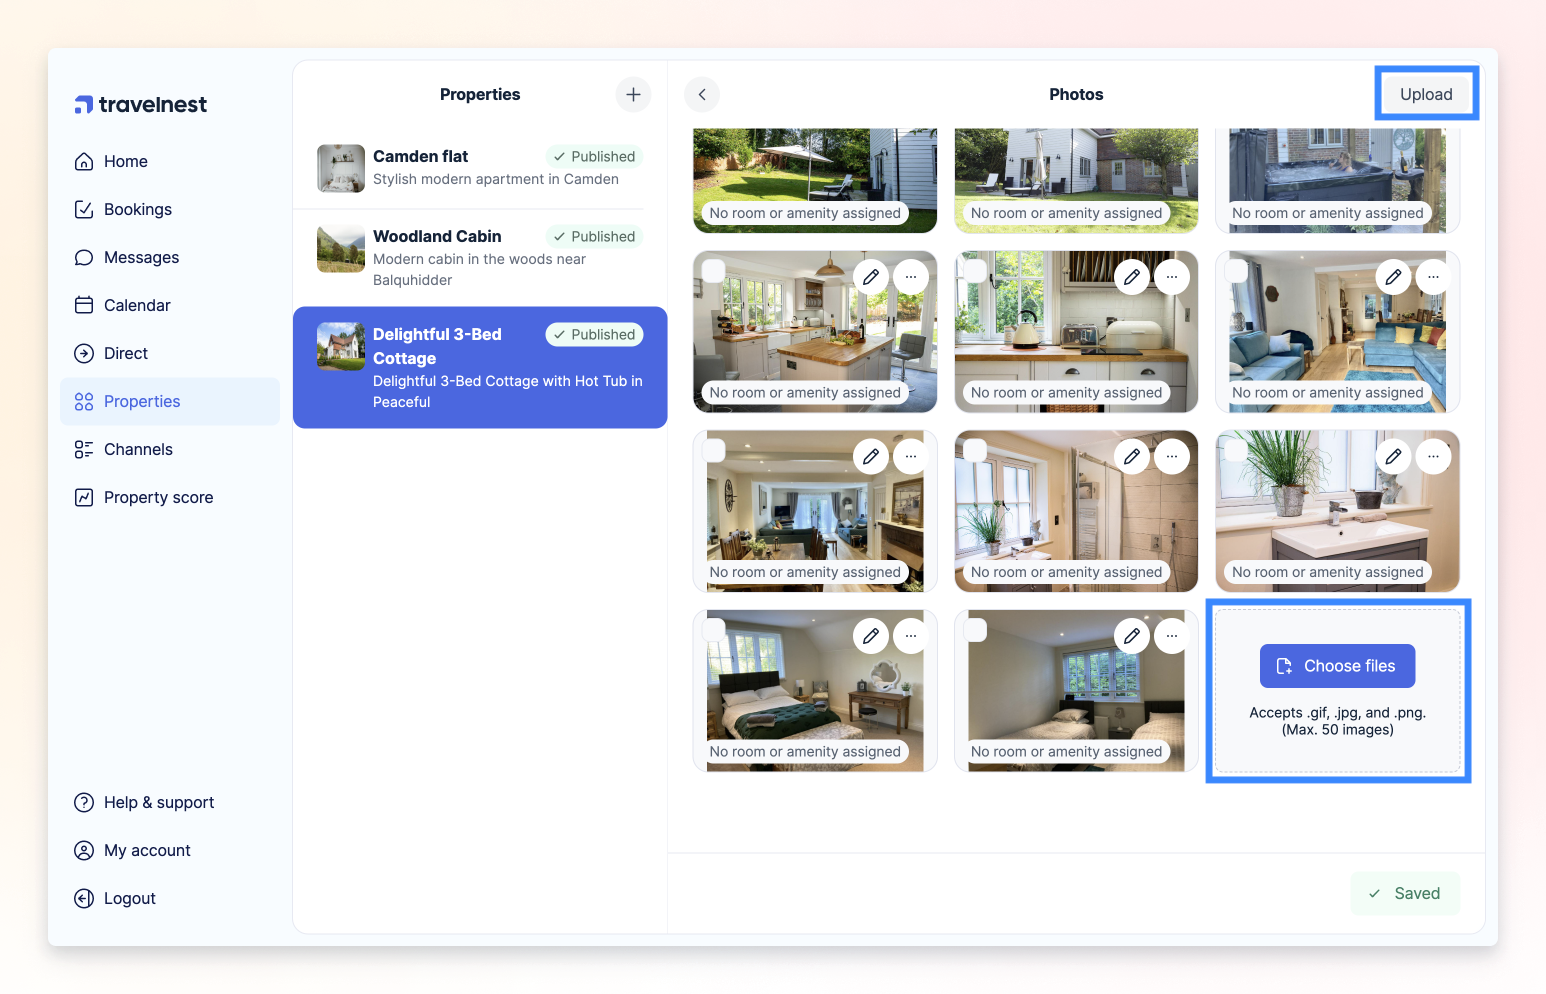
Task: Edit the double bedroom photo
Action: click(x=871, y=636)
